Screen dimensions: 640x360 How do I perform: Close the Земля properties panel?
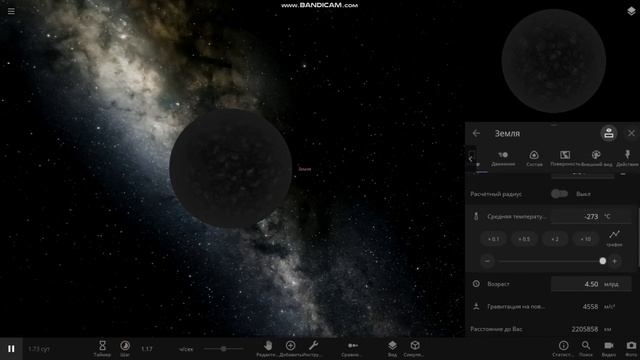[x=631, y=133]
